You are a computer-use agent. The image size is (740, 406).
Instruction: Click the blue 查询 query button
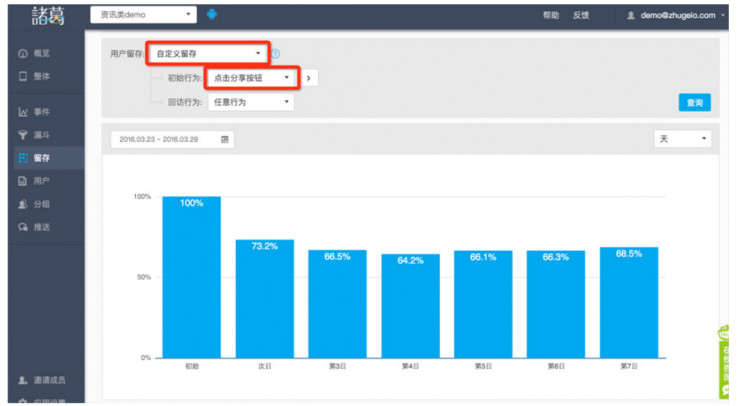click(694, 102)
